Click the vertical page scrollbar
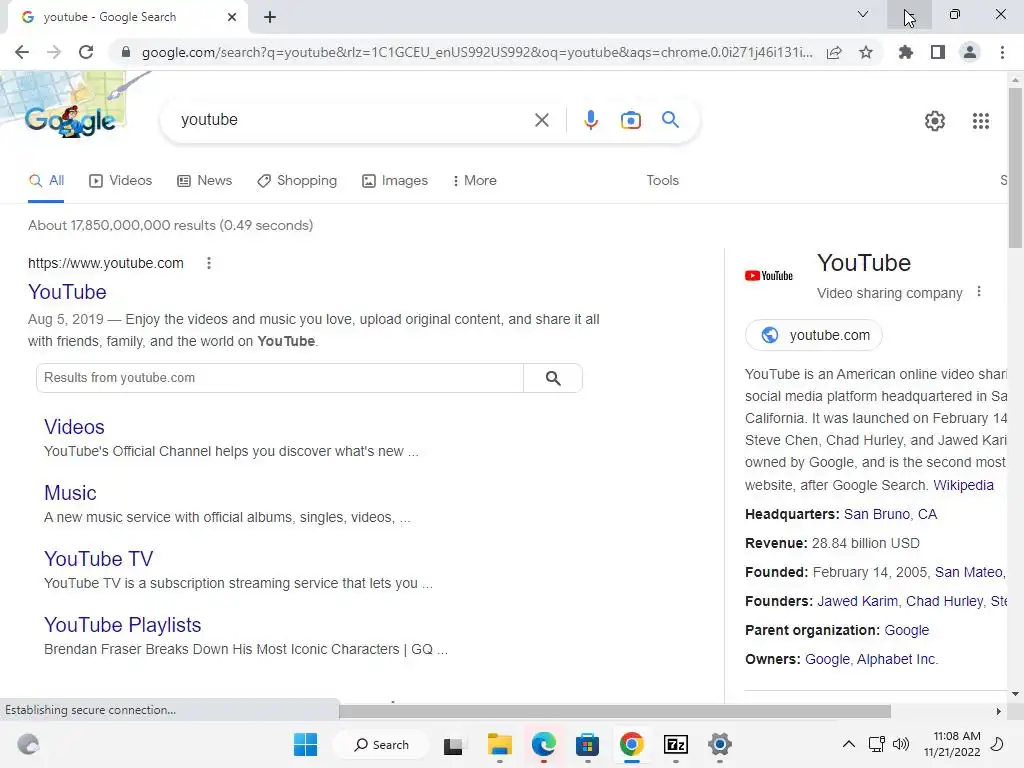Screen dimensions: 1024x768 point(1015,168)
